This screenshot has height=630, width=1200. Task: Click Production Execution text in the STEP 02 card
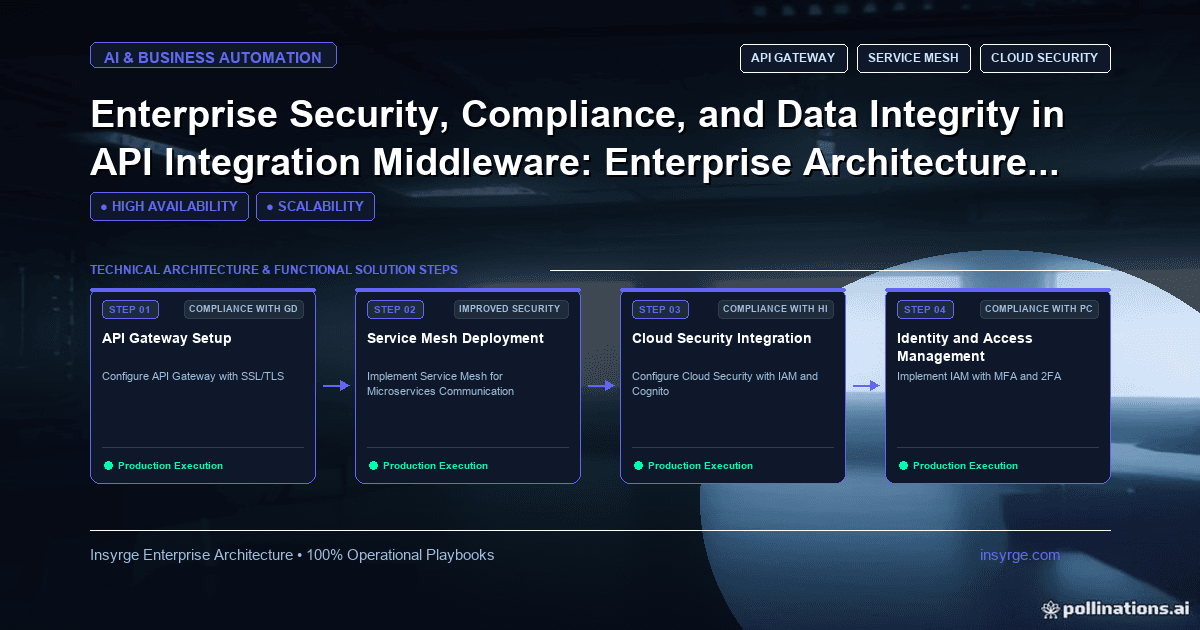point(435,466)
